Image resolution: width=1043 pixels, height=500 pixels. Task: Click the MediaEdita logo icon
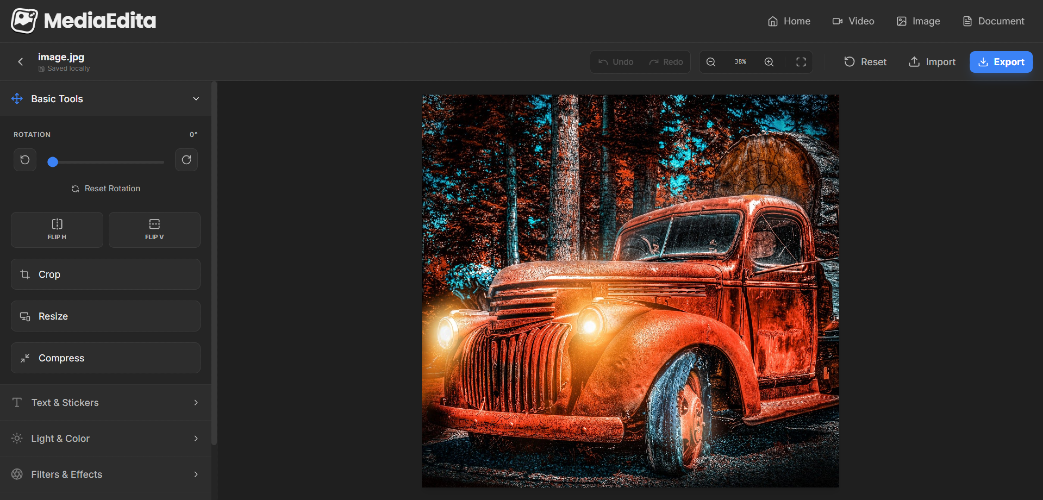24,20
